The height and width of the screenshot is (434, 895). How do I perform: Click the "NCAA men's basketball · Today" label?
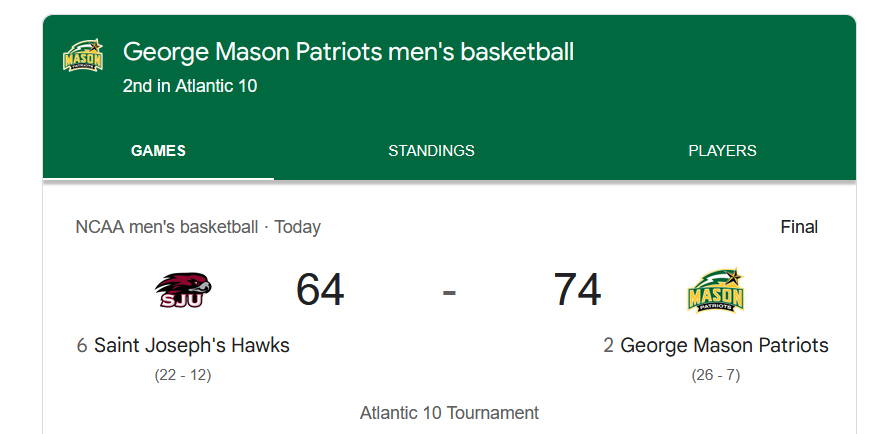pos(198,227)
